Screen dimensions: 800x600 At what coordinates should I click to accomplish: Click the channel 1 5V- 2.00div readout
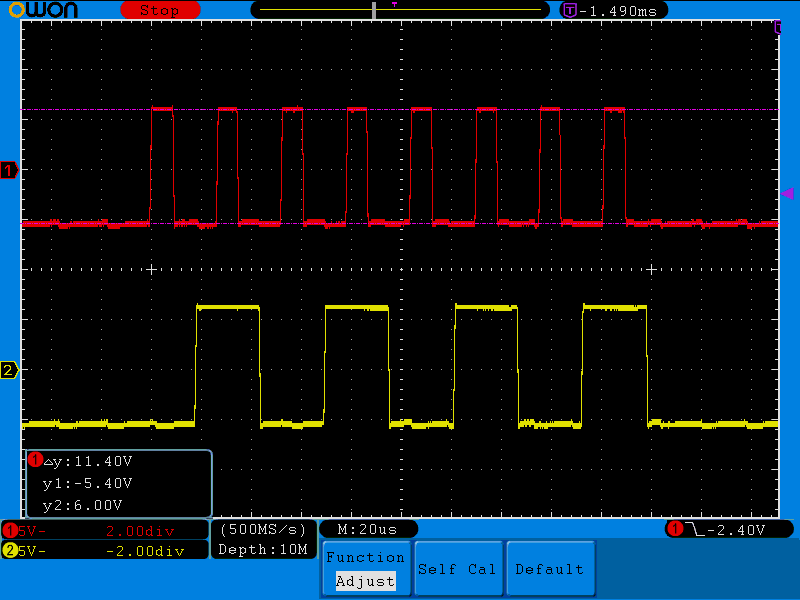tap(105, 531)
